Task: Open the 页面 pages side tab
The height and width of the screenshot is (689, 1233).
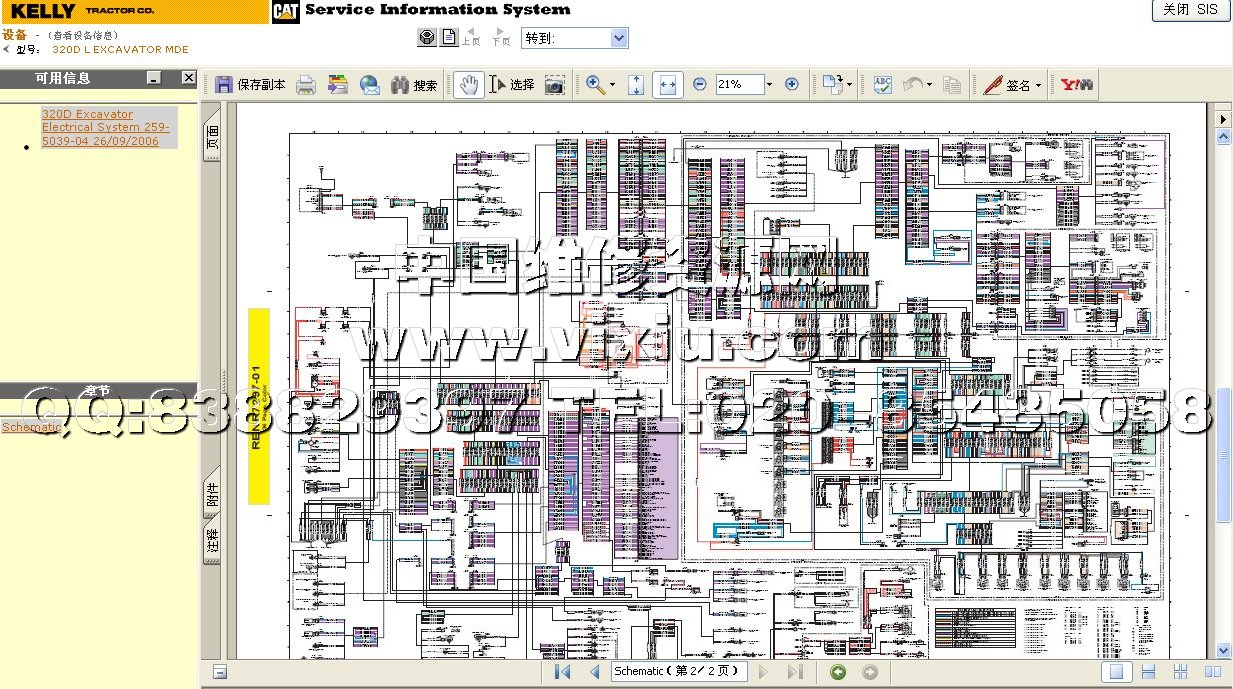Action: point(212,137)
